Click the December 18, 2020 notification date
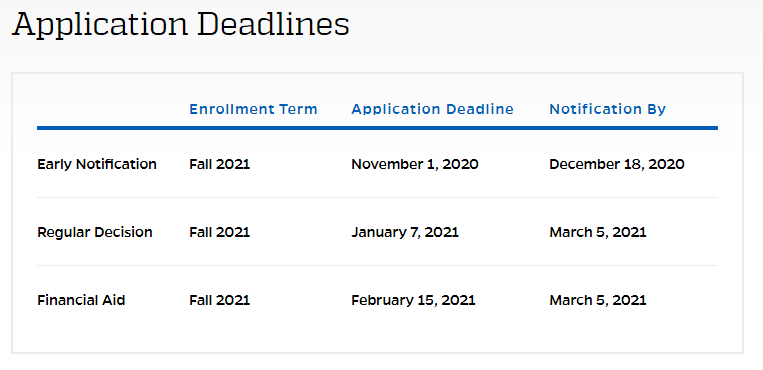 [x=617, y=165]
